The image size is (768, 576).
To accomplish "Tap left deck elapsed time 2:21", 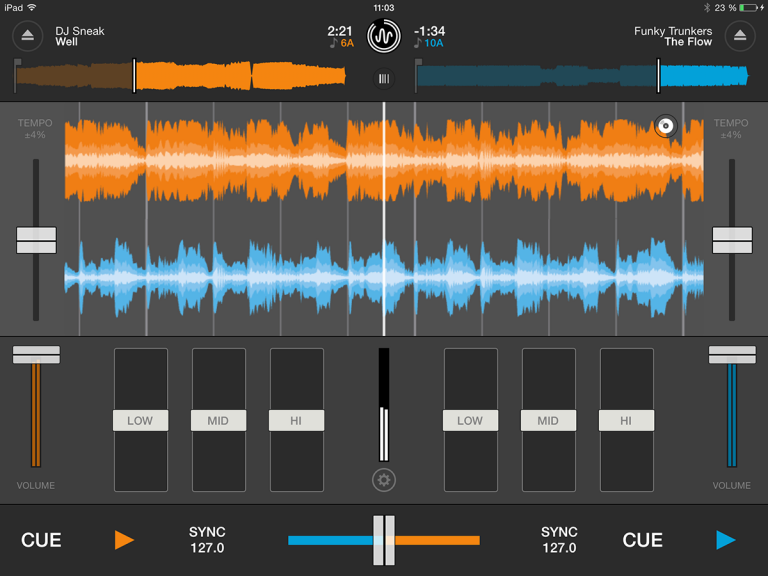I will point(340,31).
